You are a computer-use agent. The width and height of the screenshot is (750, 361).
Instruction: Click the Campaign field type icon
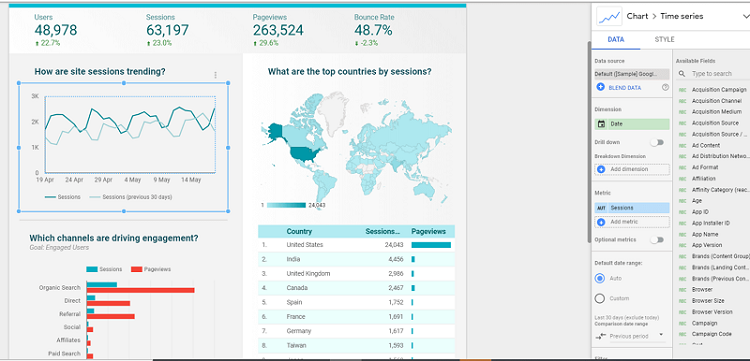682,323
